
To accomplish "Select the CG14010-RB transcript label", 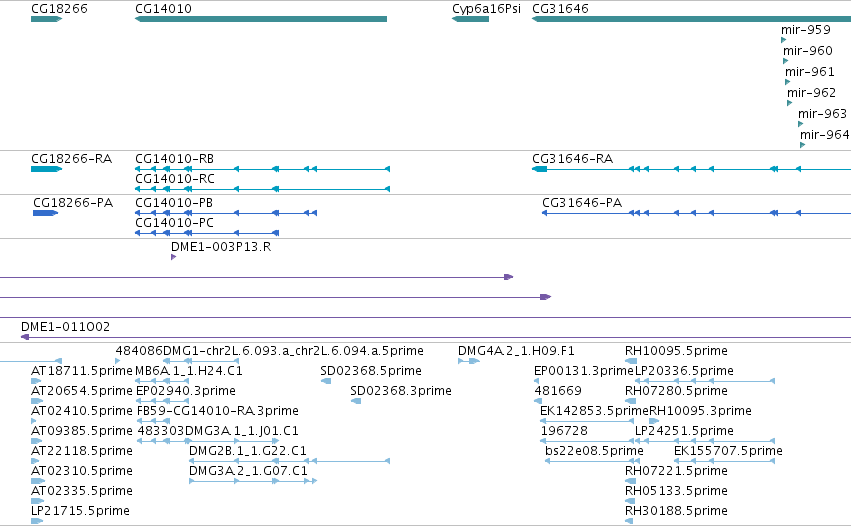I will point(175,159).
